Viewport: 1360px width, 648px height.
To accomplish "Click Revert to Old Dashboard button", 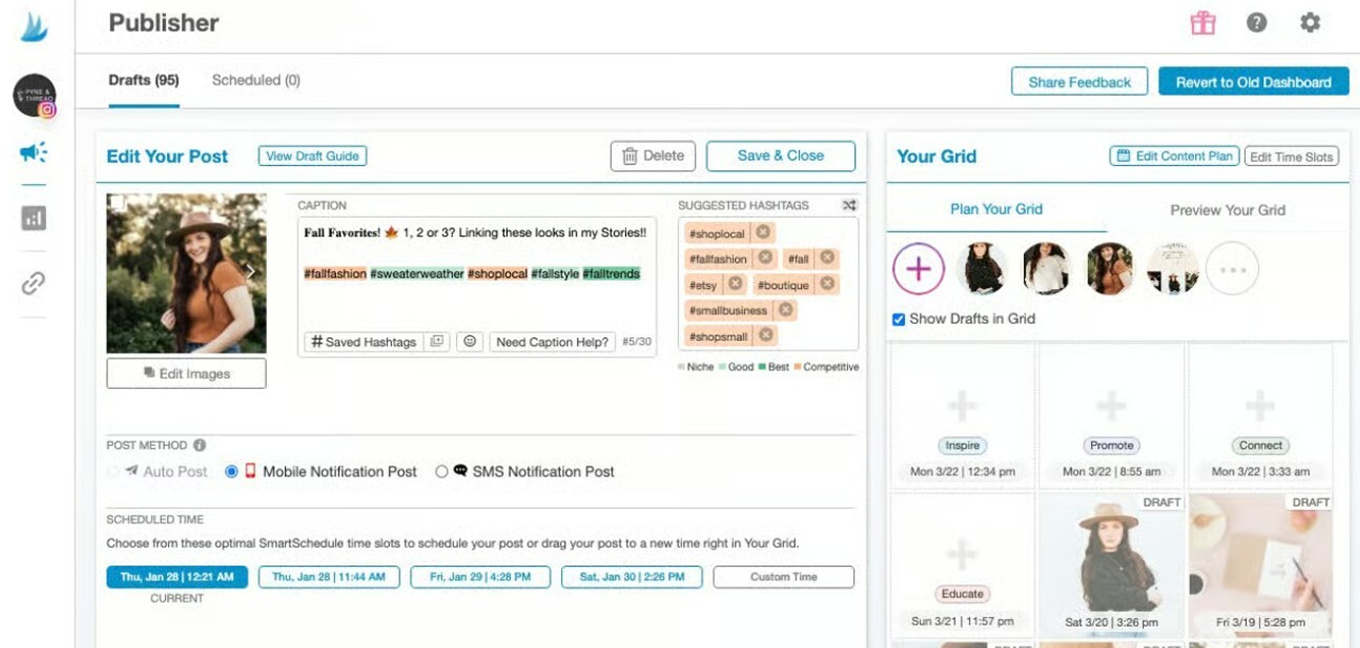I will [1253, 82].
